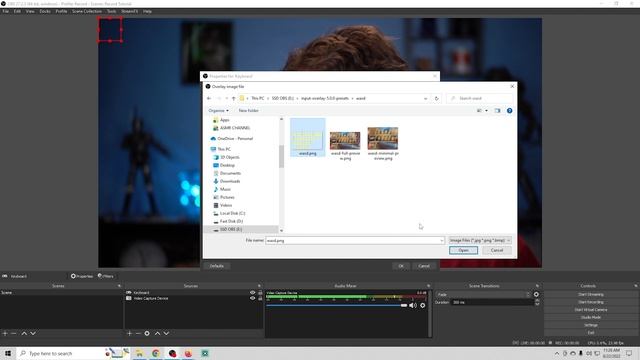Expand the address bar history dropdown

coord(425,98)
